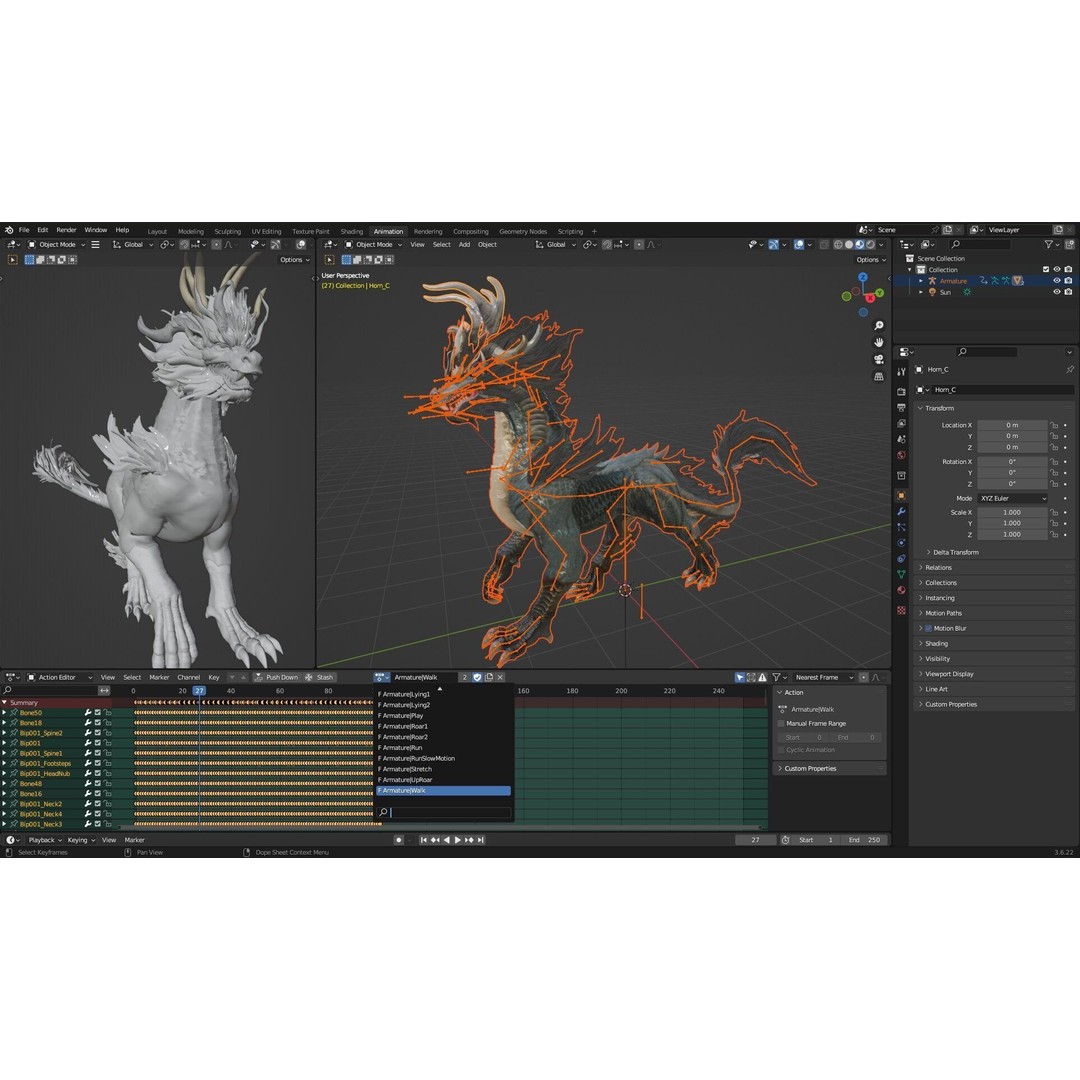Enable Manual Frame Range checkbox
Image resolution: width=1080 pixels, height=1080 pixels.
coord(781,723)
